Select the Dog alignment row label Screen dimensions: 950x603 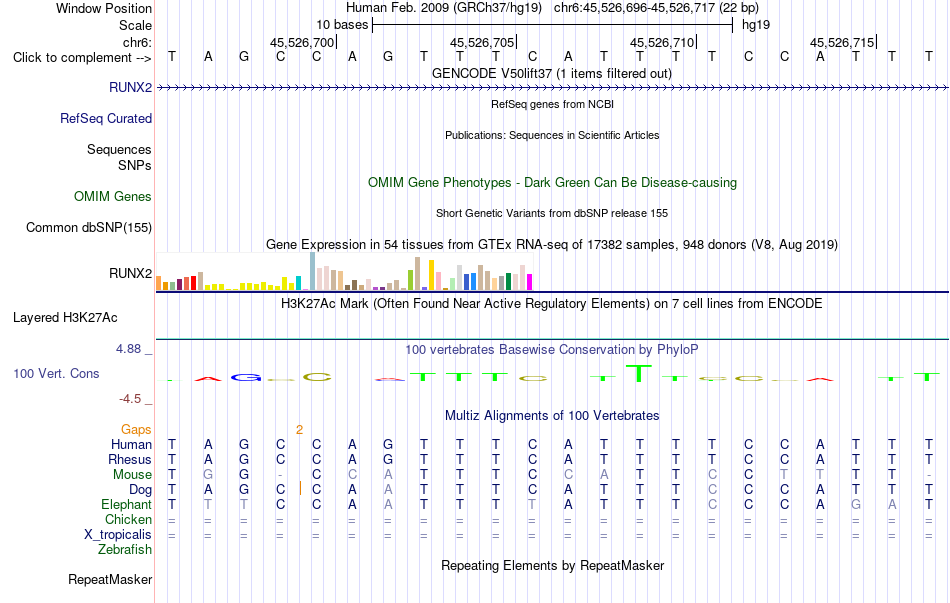[140, 489]
